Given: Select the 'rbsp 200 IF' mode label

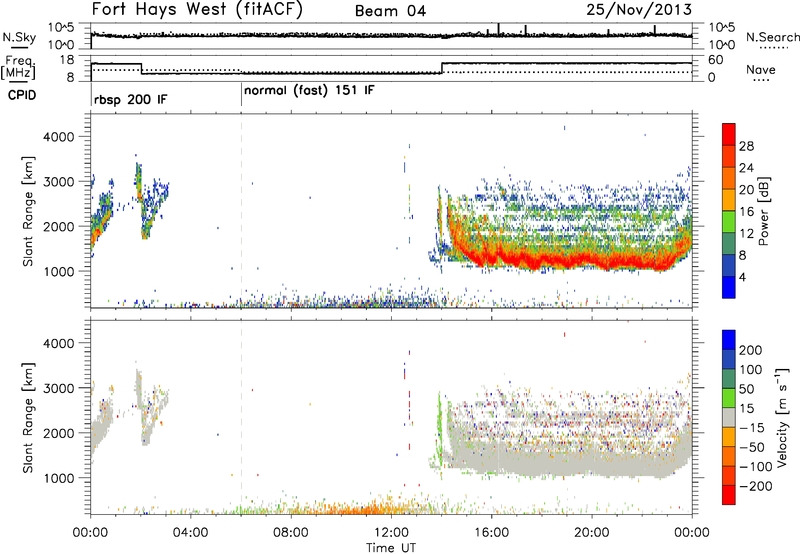Looking at the screenshot, I should (130, 99).
